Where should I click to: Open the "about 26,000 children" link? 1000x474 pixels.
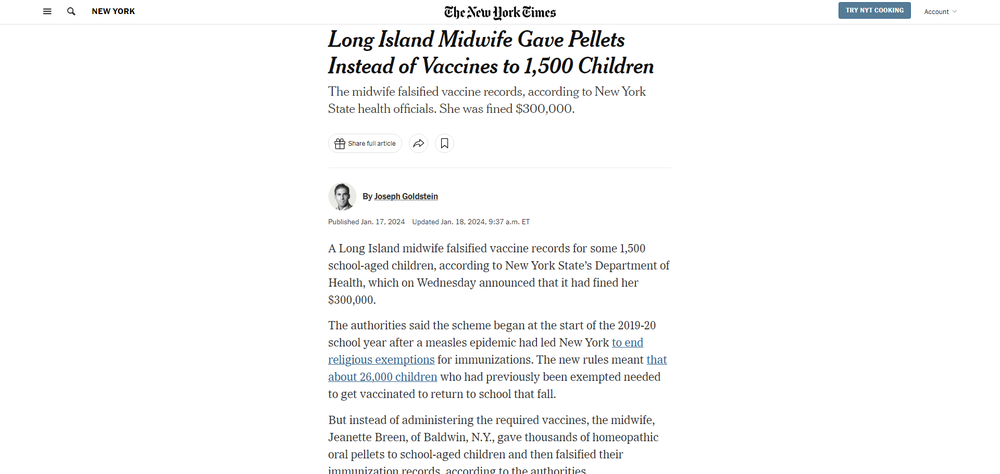[x=383, y=377]
